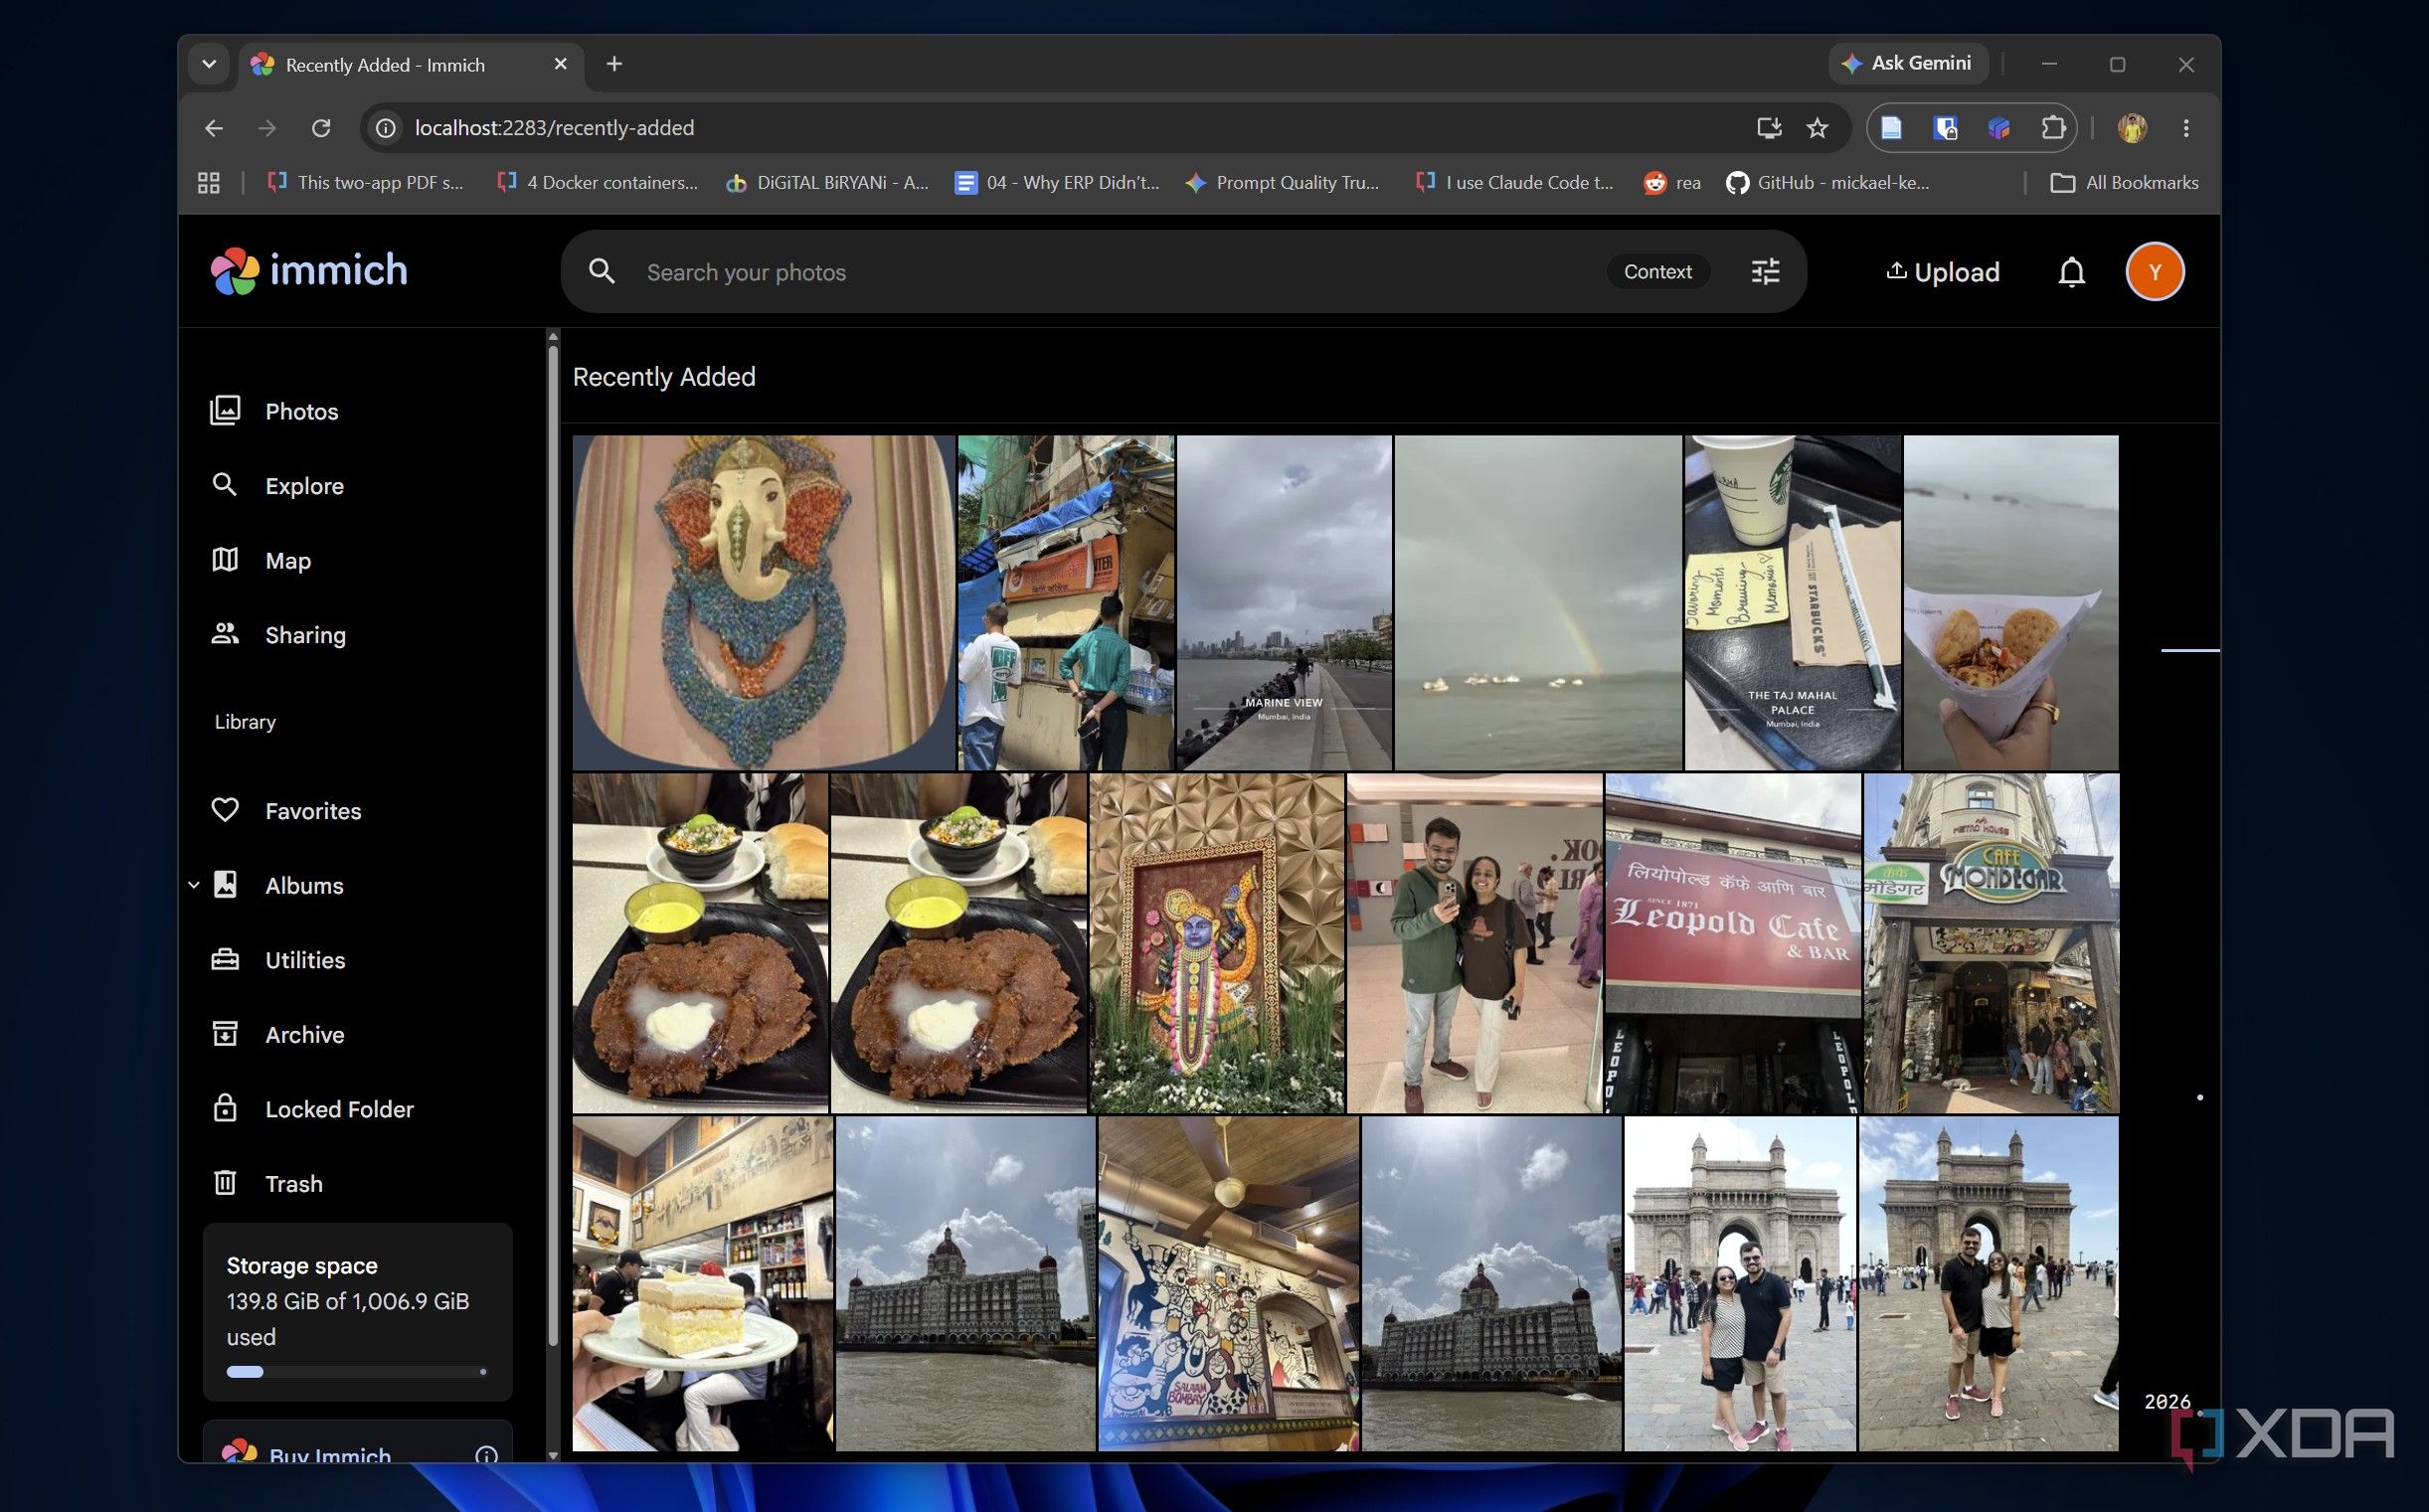Reload the page
Viewport: 2429px width, 1512px height.
pyautogui.click(x=321, y=128)
